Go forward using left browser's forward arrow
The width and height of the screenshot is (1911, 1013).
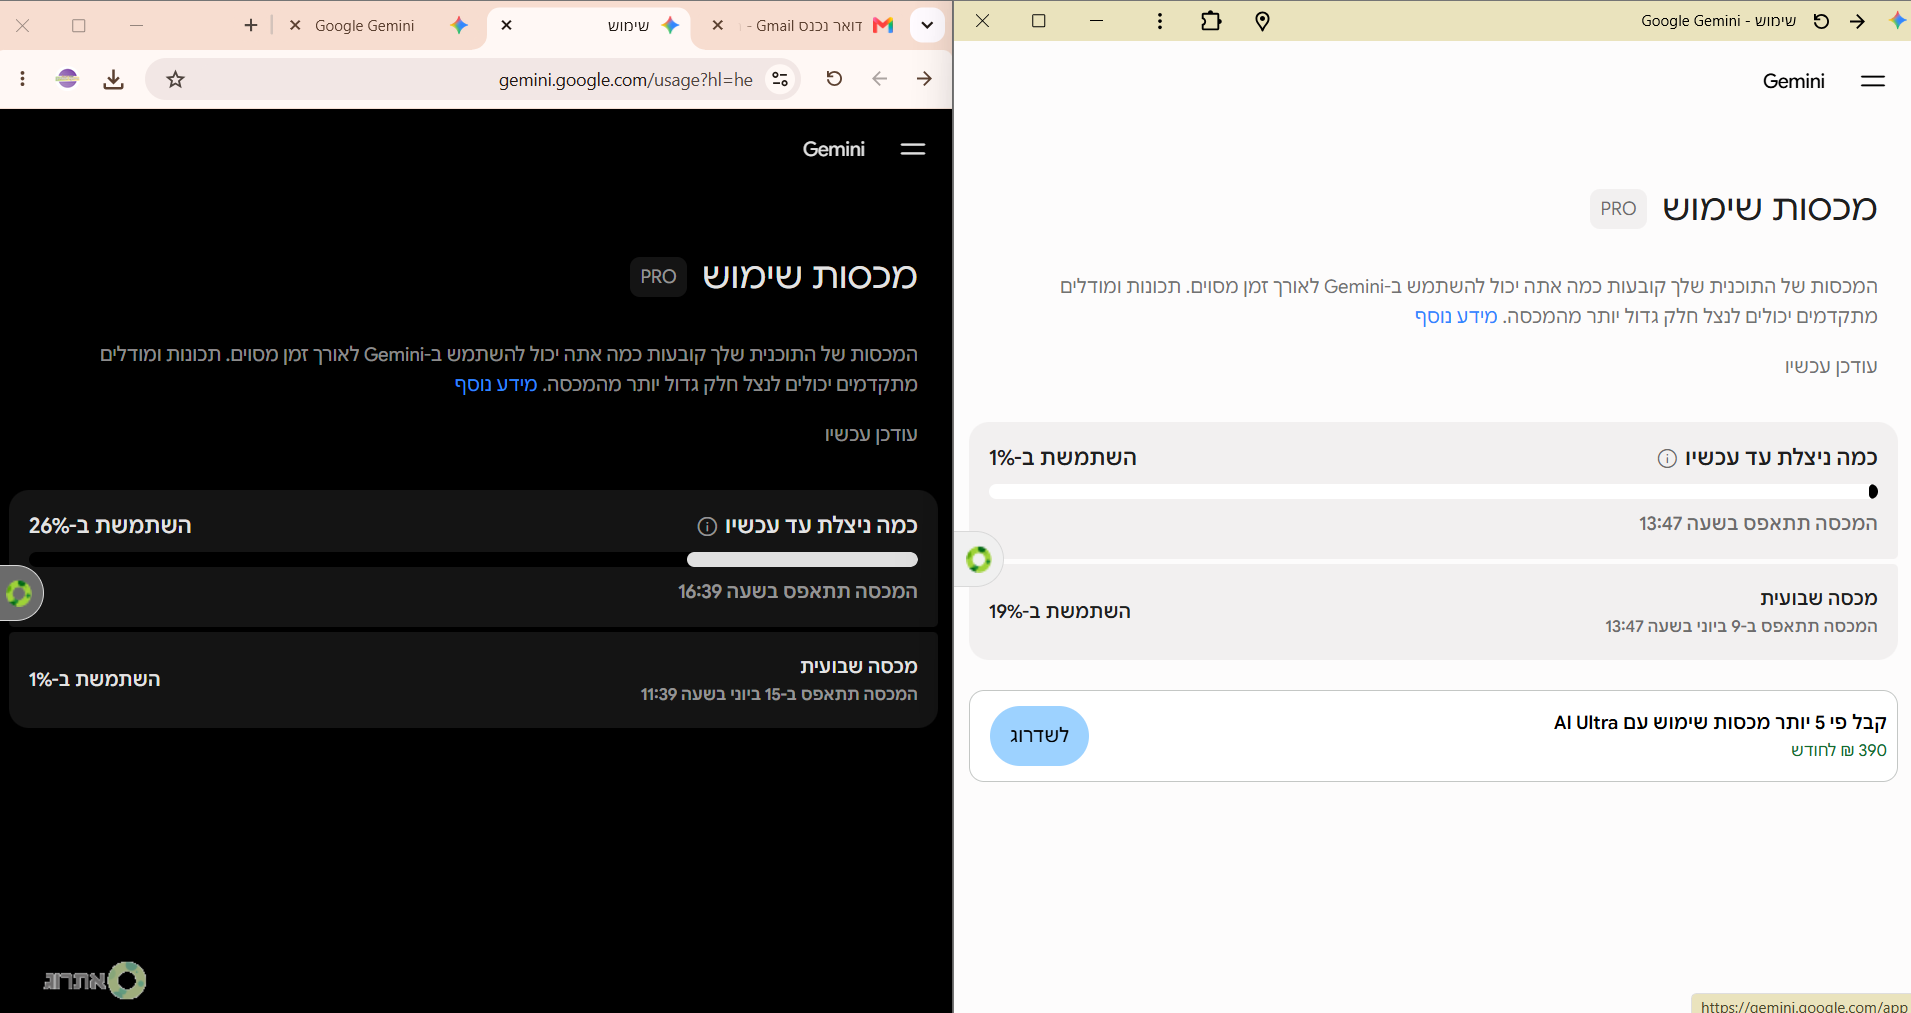click(x=924, y=79)
